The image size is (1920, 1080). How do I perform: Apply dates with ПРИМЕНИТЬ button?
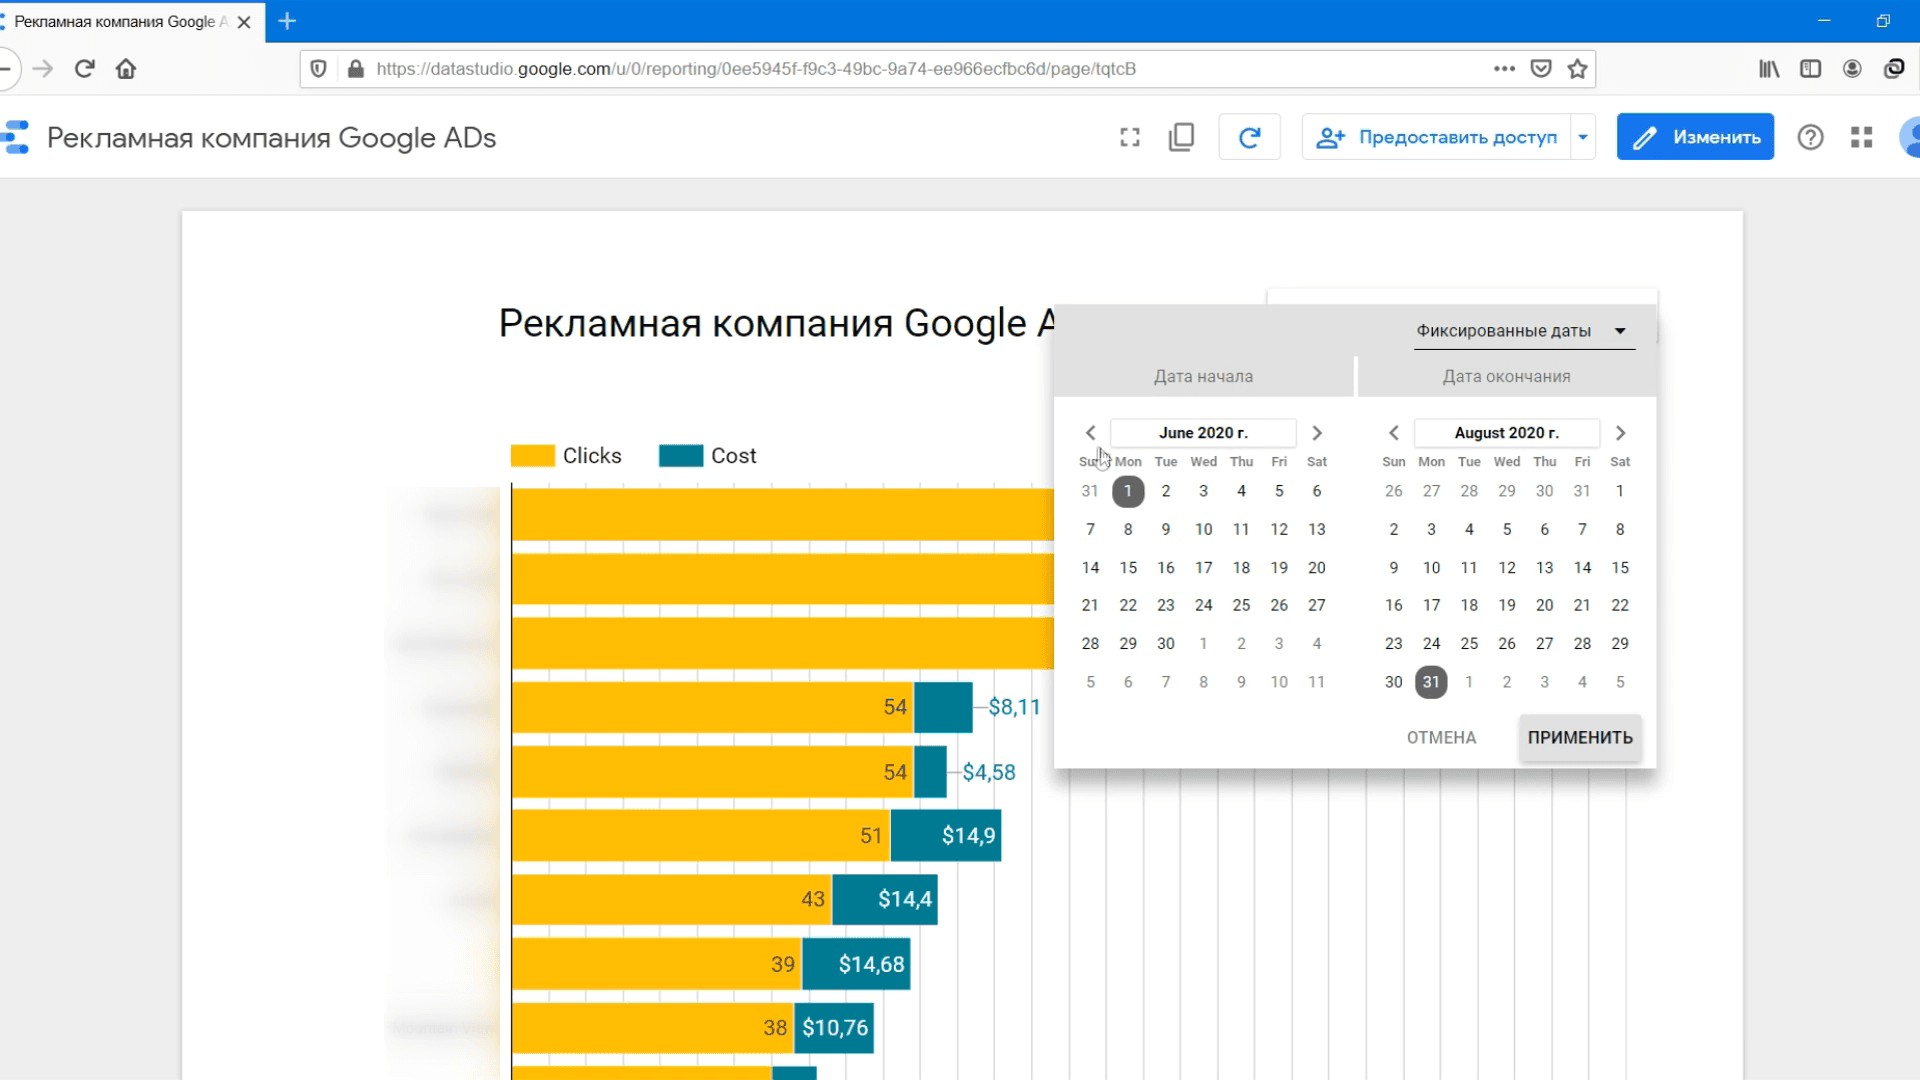pyautogui.click(x=1579, y=737)
